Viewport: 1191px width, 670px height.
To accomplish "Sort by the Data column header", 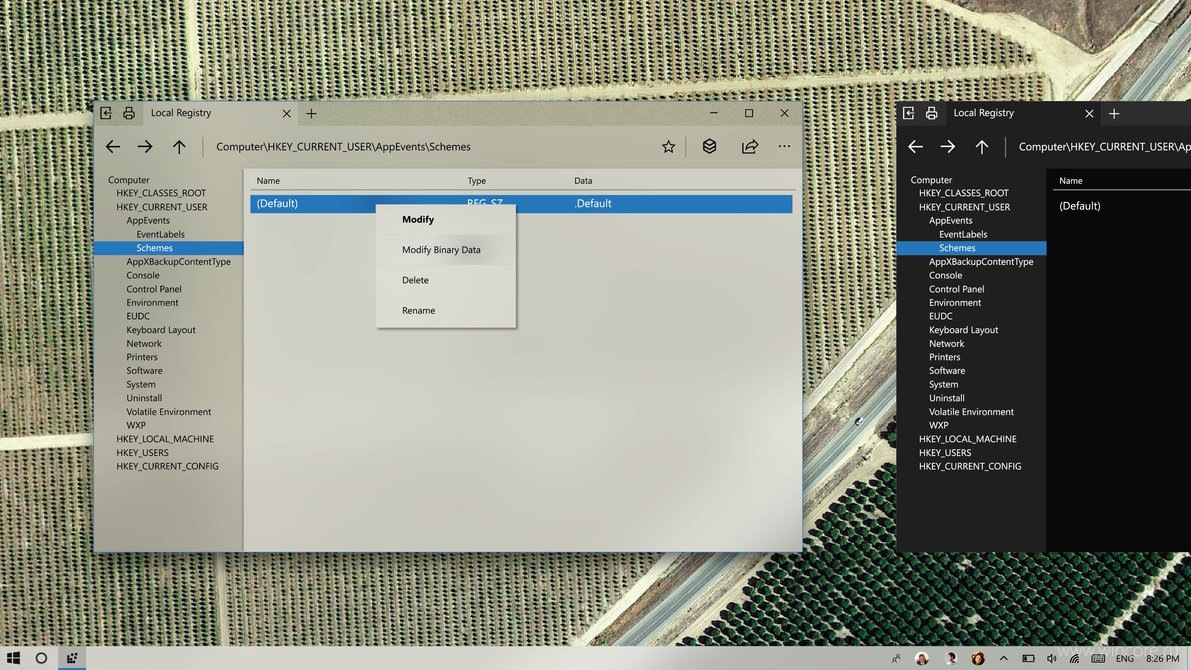I will tap(583, 181).
